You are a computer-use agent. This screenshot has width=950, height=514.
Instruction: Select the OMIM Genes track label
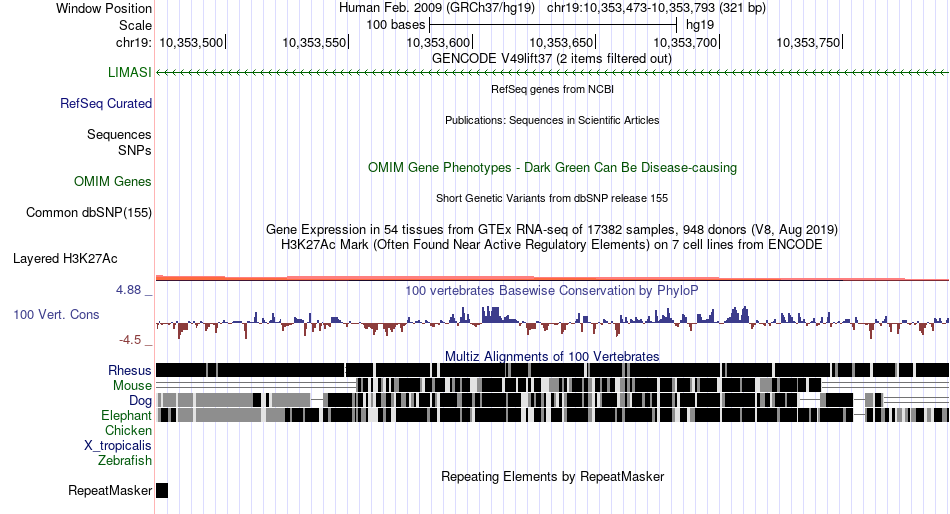[x=113, y=181]
